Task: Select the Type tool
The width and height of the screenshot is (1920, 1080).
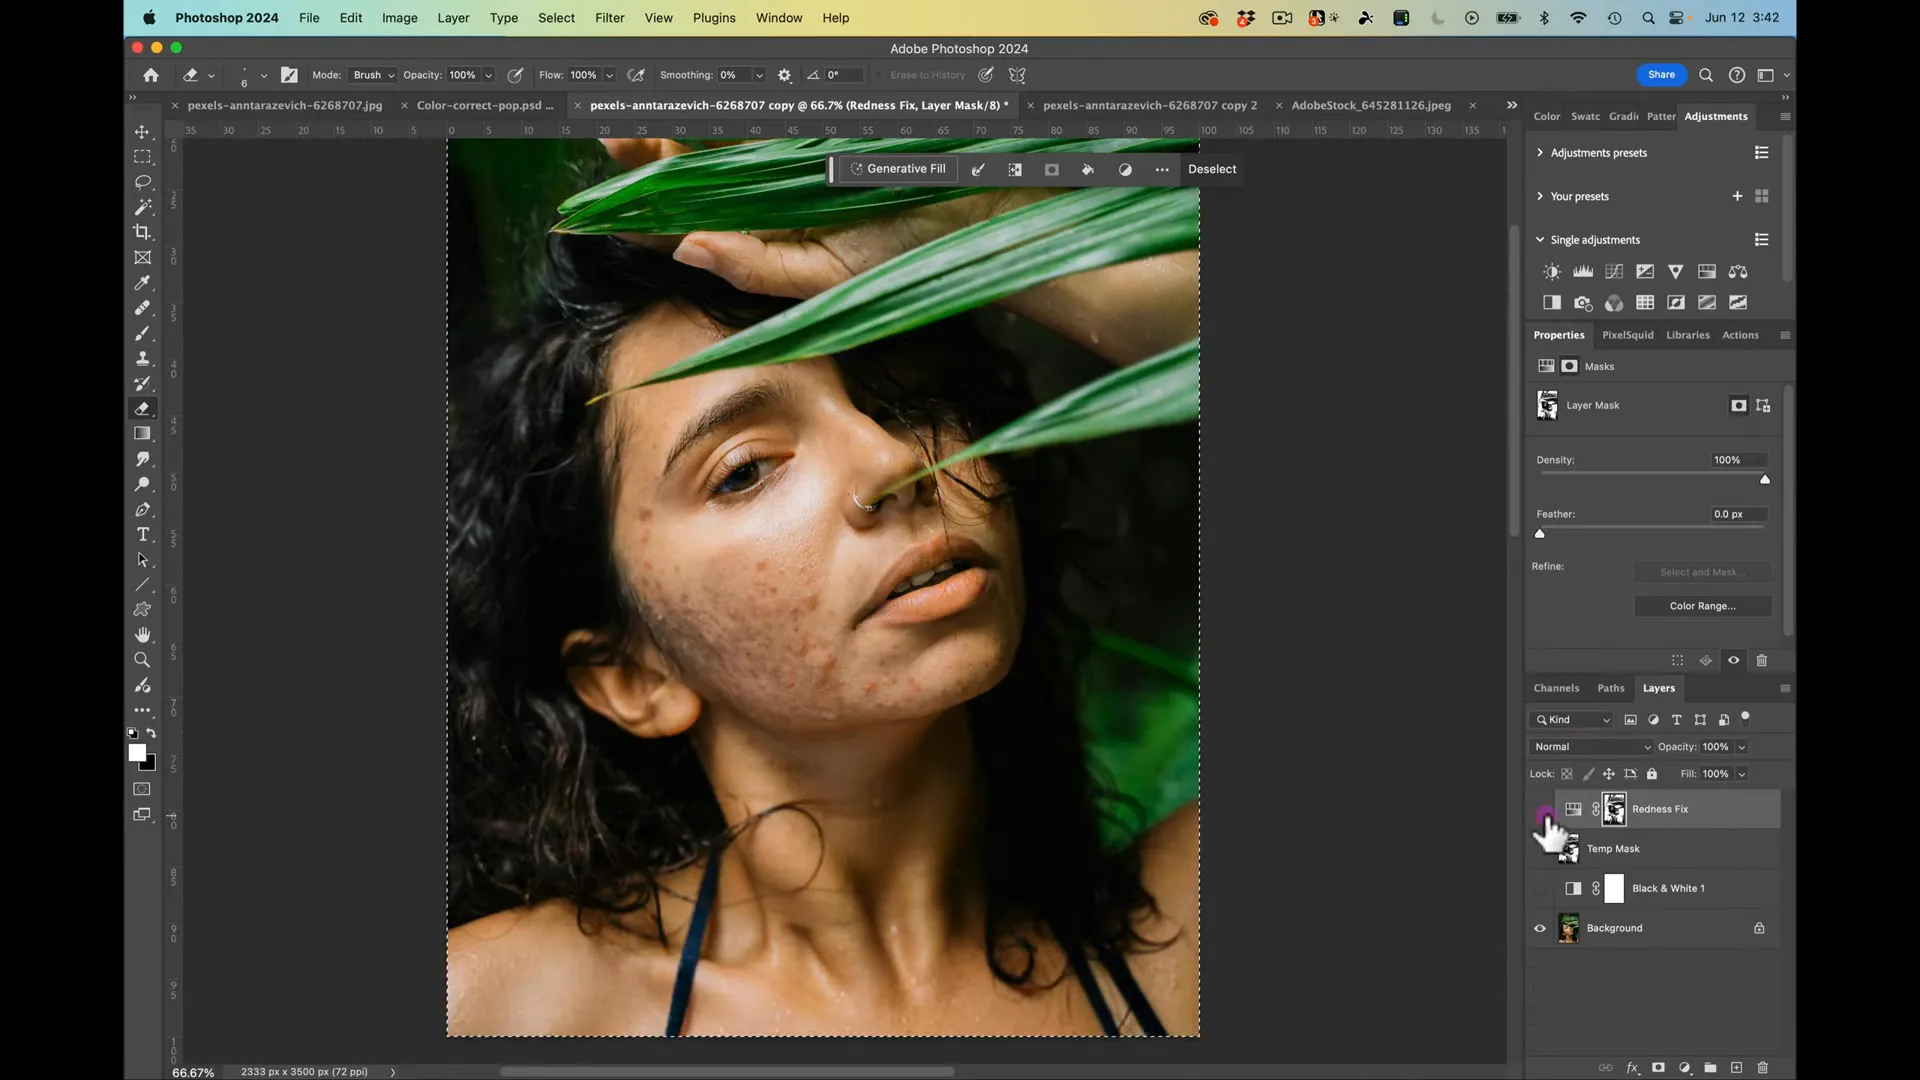Action: [143, 534]
